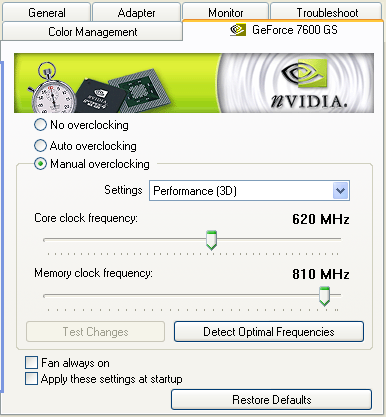Click the core clock frequency slider thumb
The image size is (386, 417).
coord(211,240)
